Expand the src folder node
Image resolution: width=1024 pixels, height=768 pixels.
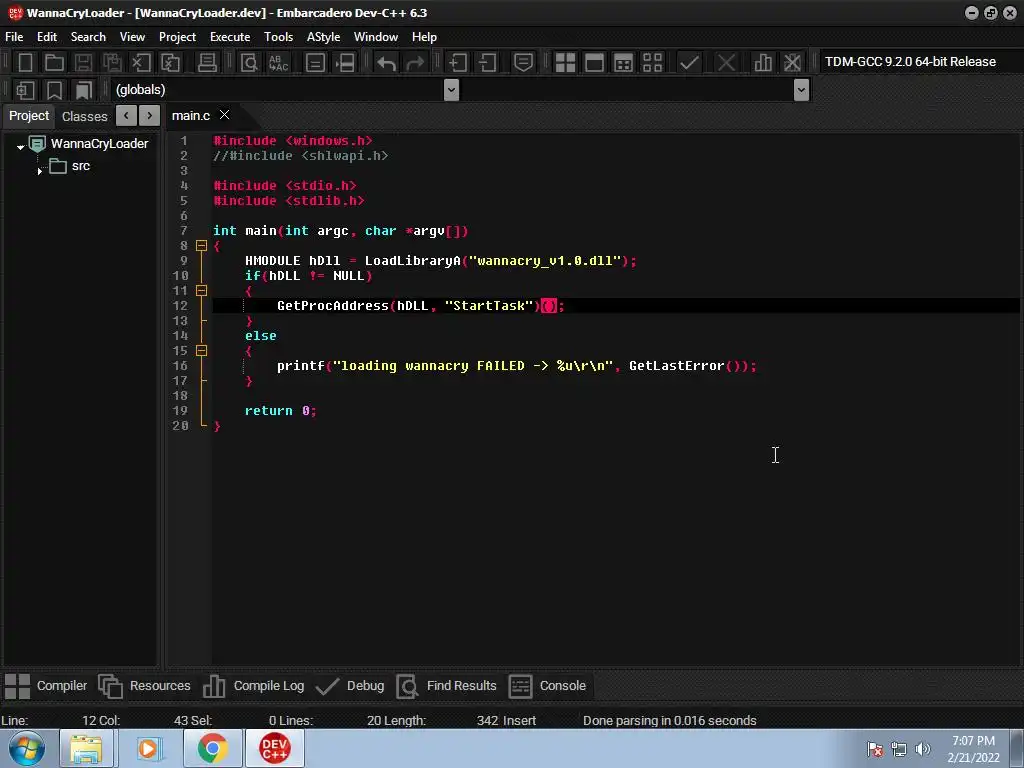tap(40, 170)
